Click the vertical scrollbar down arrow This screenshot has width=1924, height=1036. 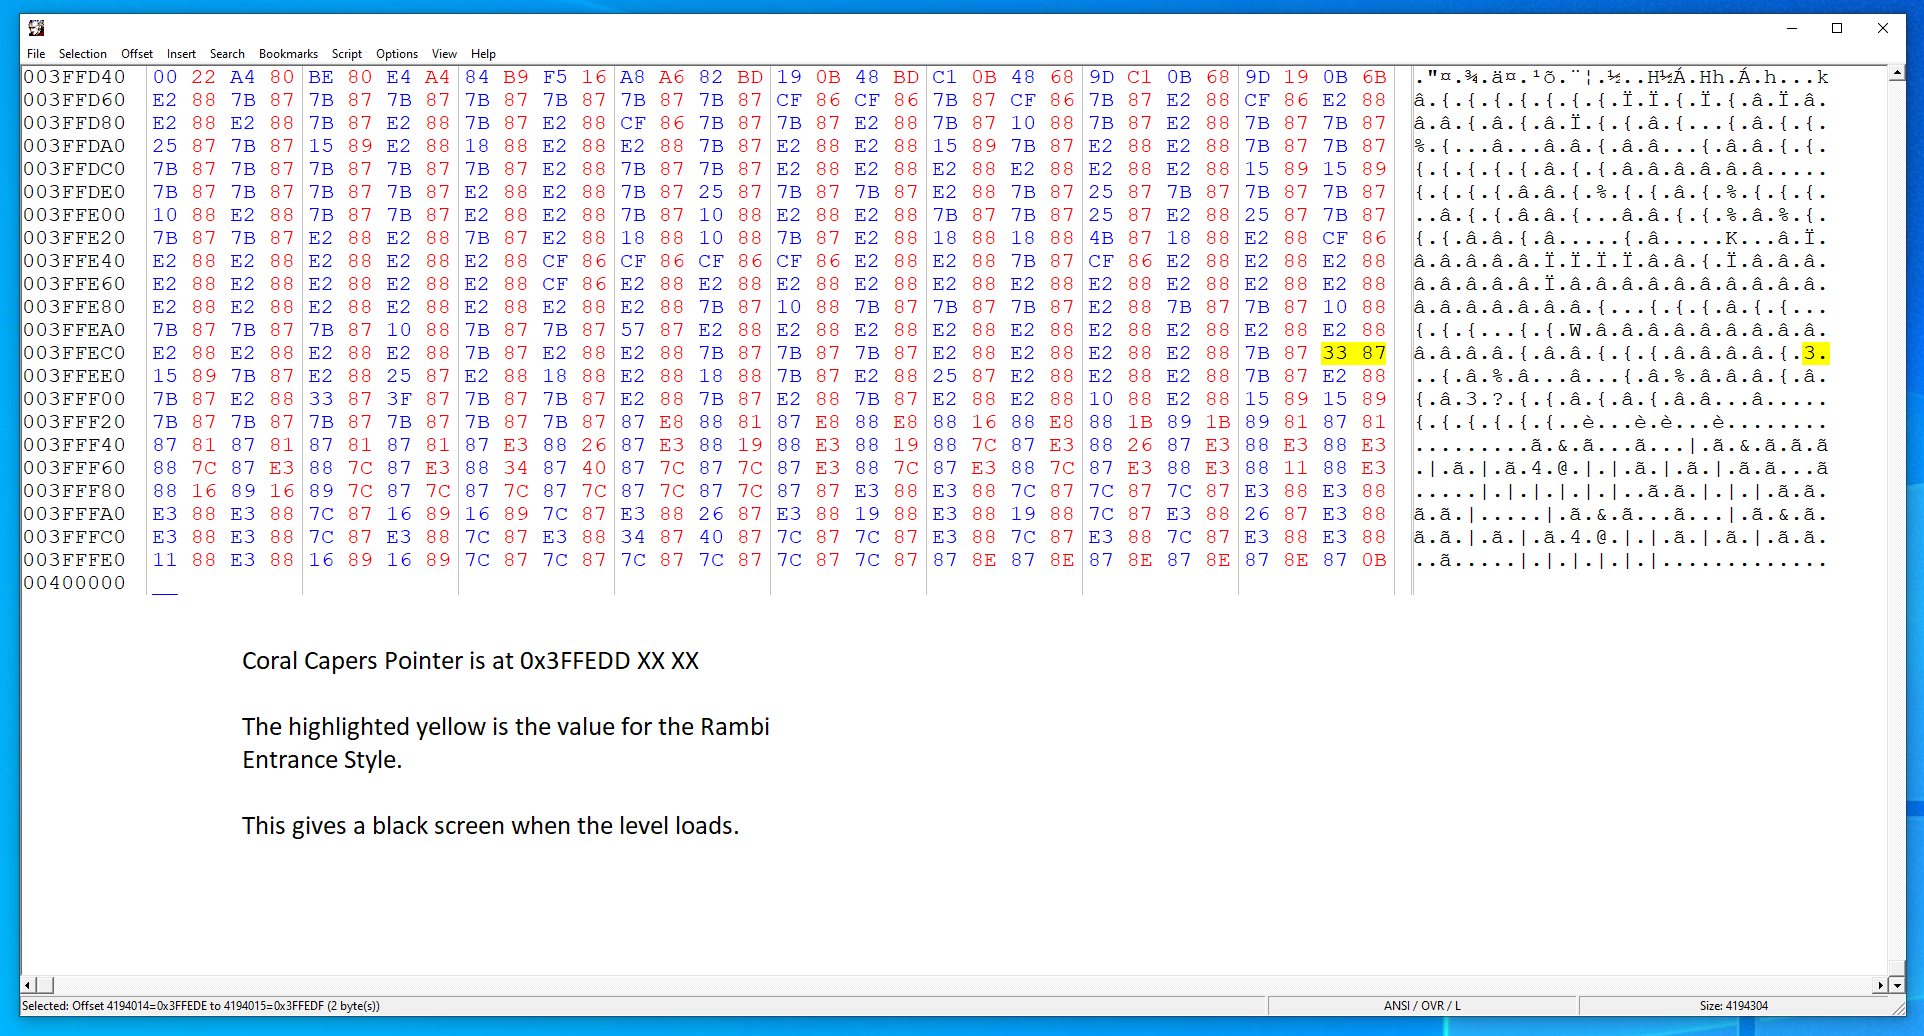(1896, 985)
